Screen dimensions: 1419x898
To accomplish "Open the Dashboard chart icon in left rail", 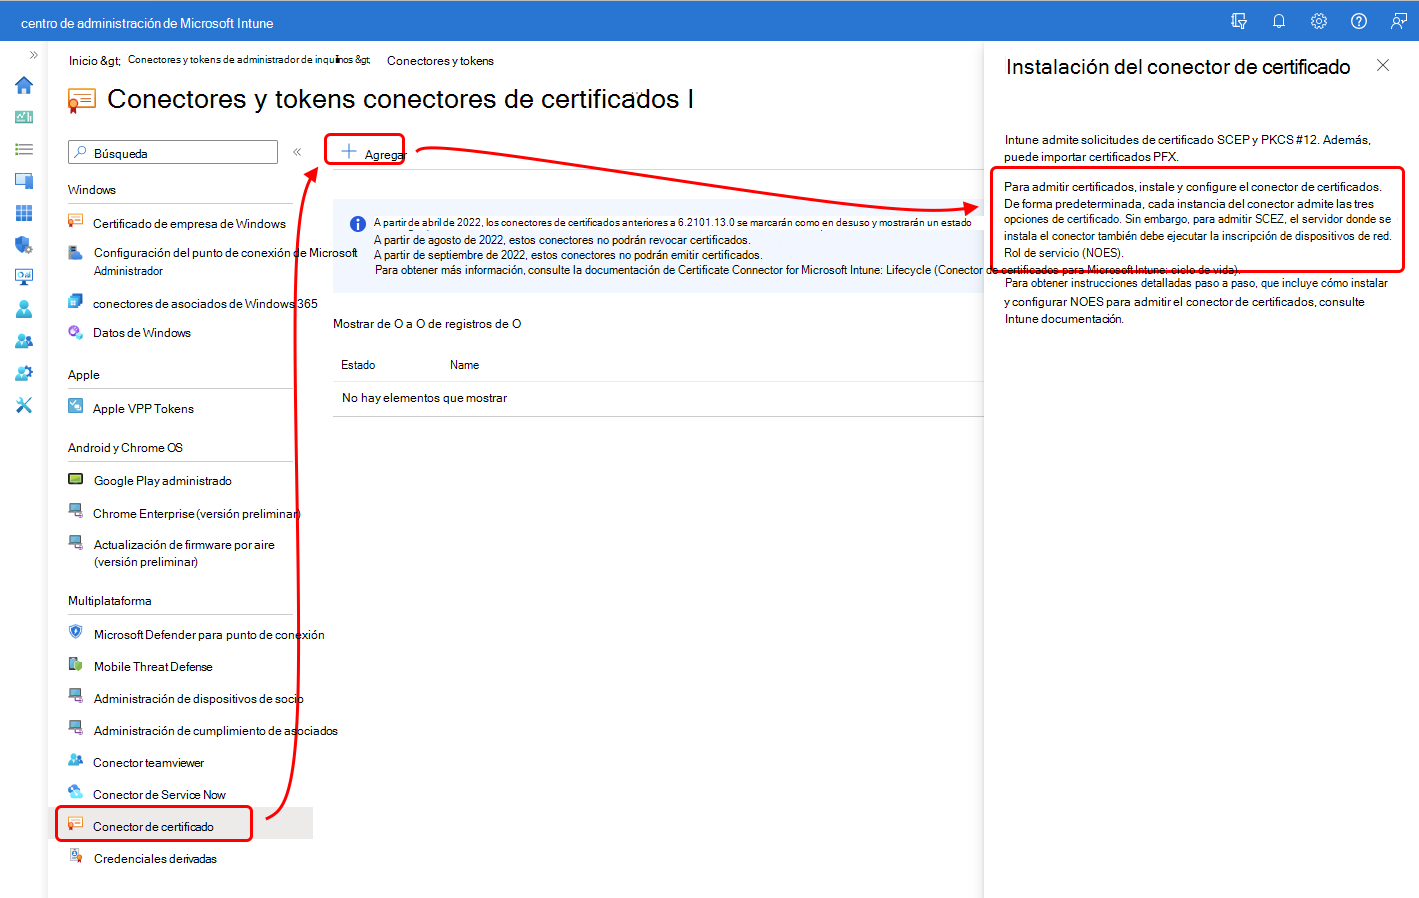I will (24, 117).
